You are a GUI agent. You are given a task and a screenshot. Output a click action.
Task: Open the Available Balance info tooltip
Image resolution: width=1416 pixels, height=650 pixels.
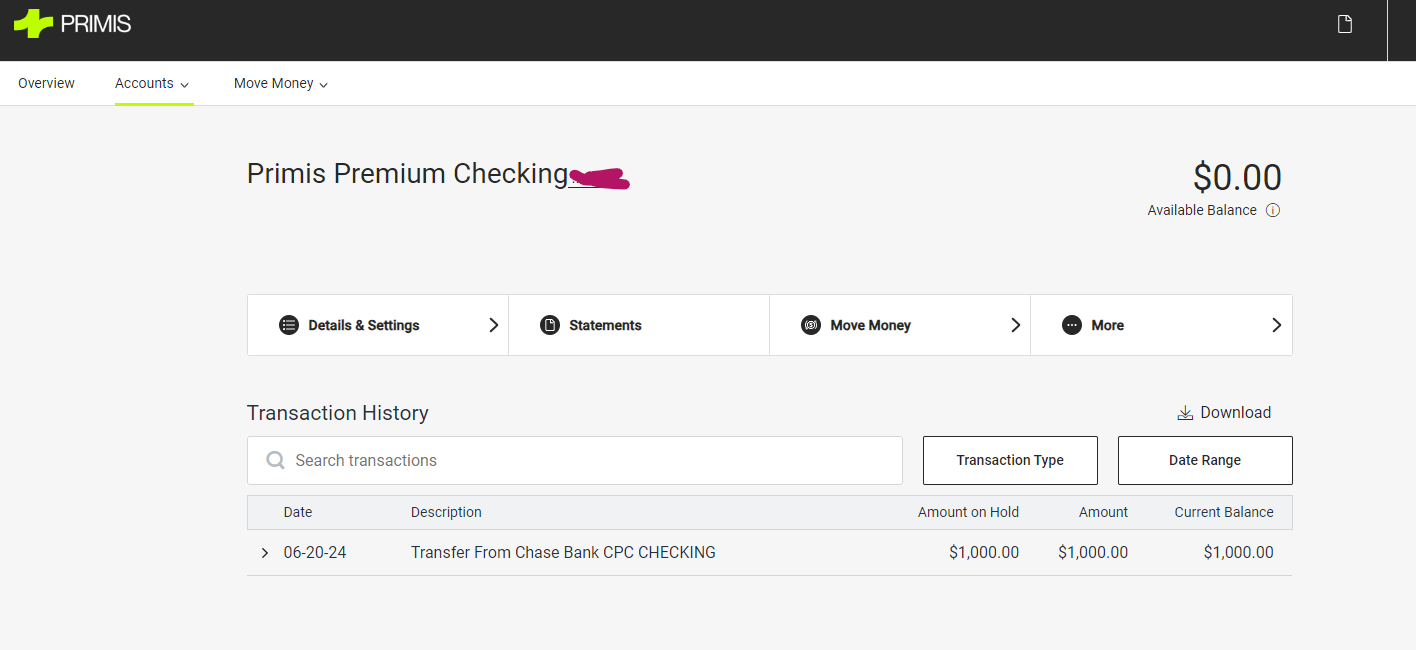click(1272, 210)
